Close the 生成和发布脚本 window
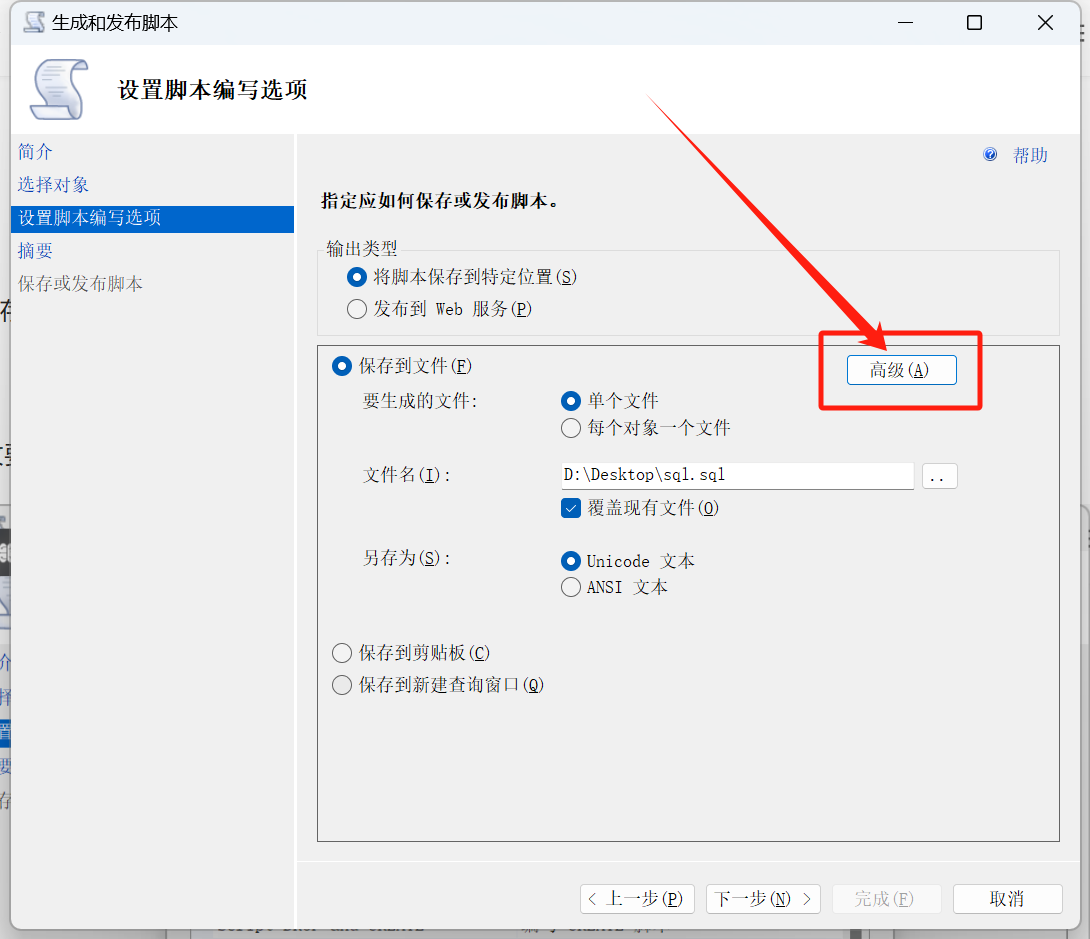The height and width of the screenshot is (939, 1090). pyautogui.click(x=1045, y=23)
